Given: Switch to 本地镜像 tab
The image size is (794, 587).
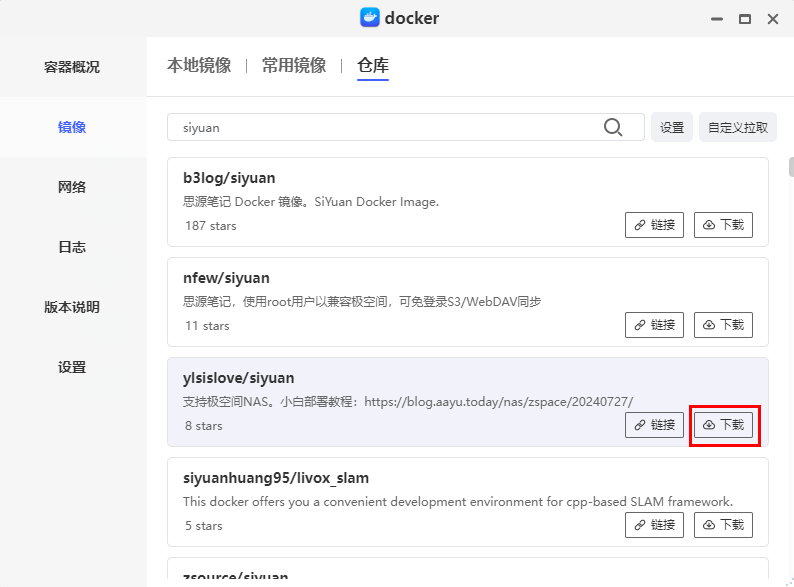Looking at the screenshot, I should click(199, 65).
